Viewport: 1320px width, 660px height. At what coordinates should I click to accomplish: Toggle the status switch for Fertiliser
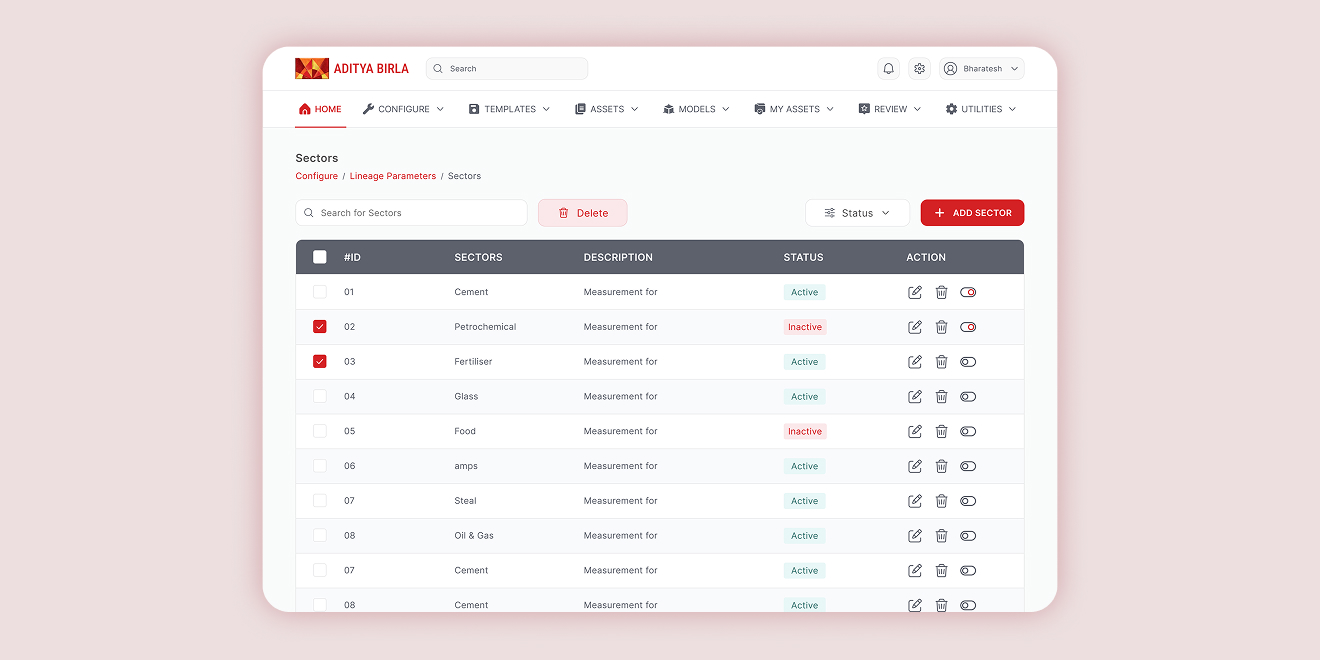pyautogui.click(x=968, y=362)
